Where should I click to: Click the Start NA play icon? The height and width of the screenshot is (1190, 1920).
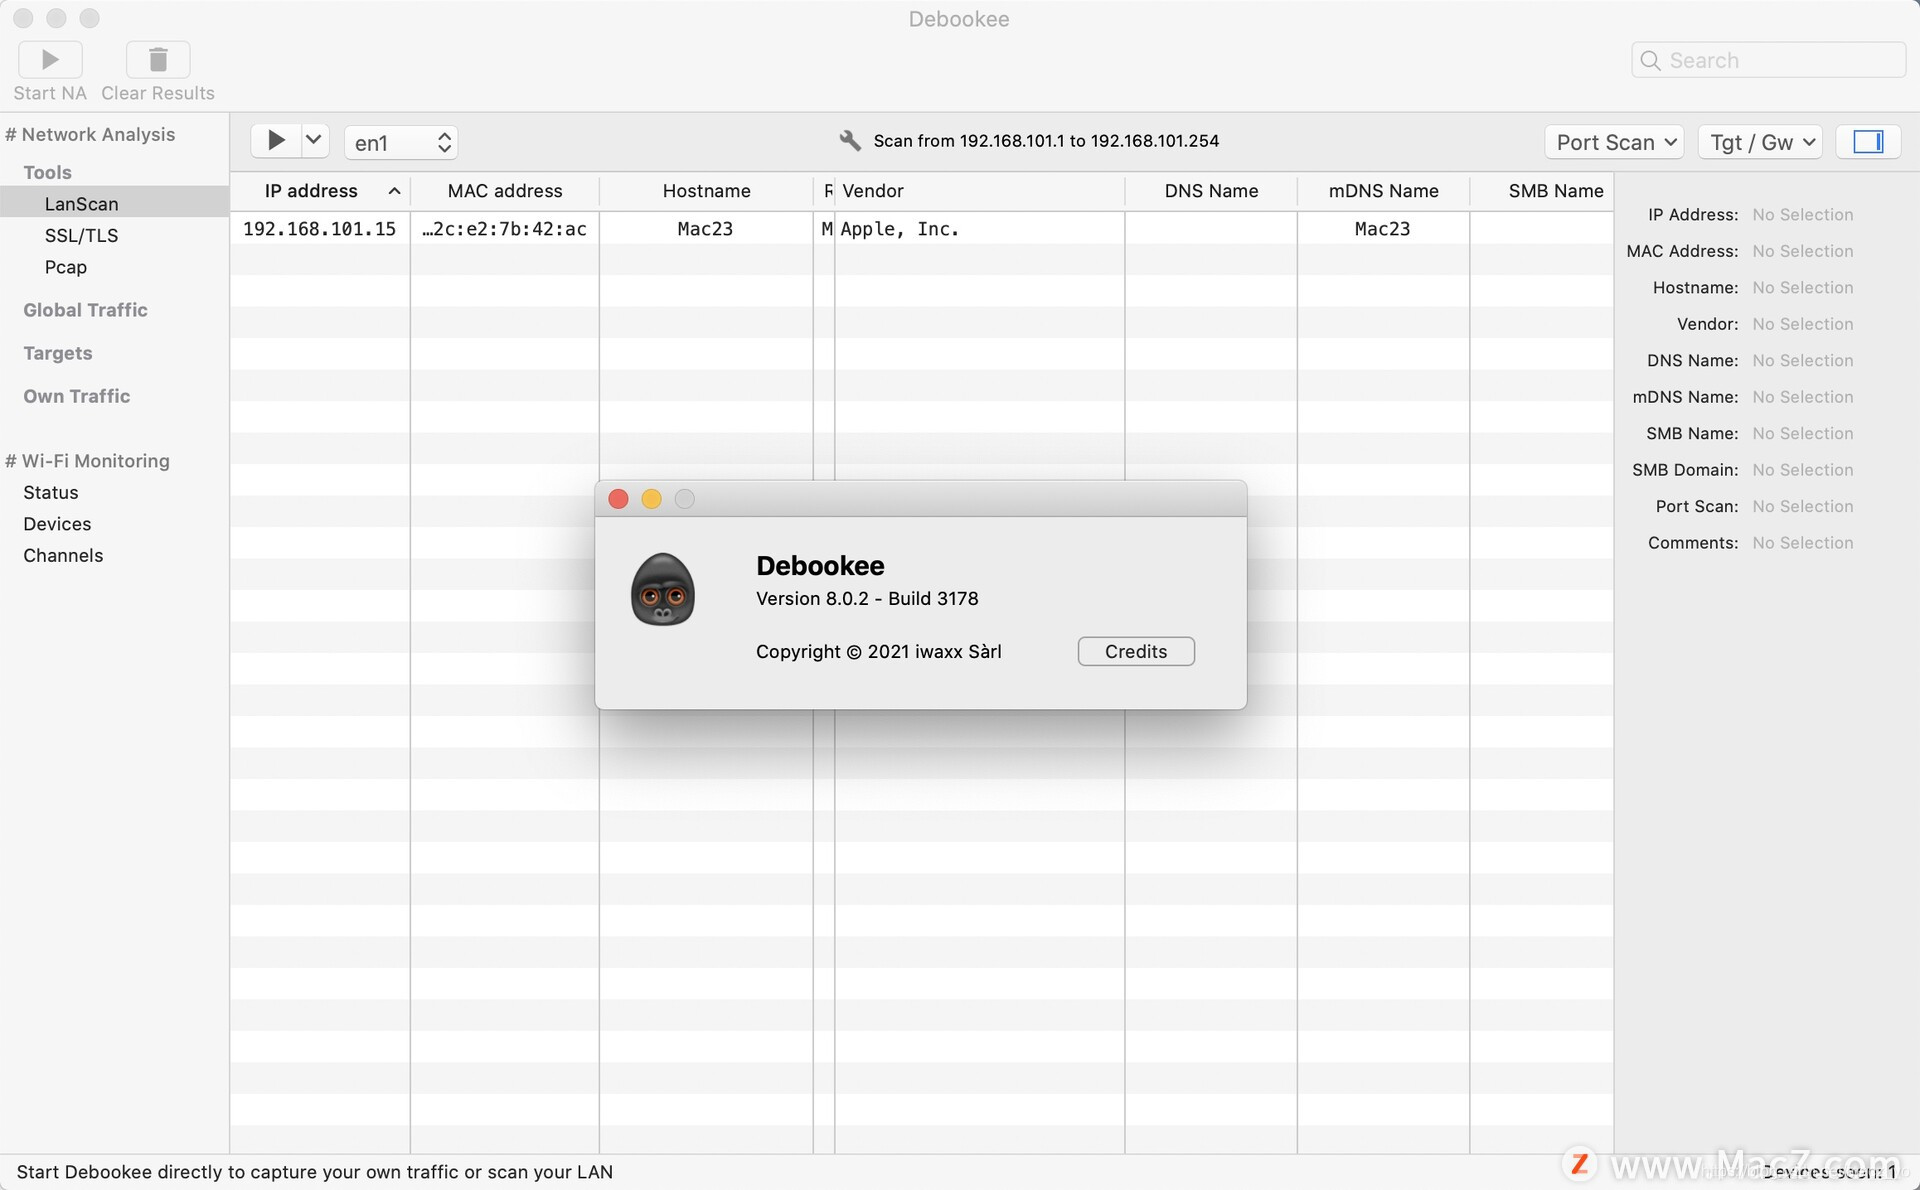[49, 59]
